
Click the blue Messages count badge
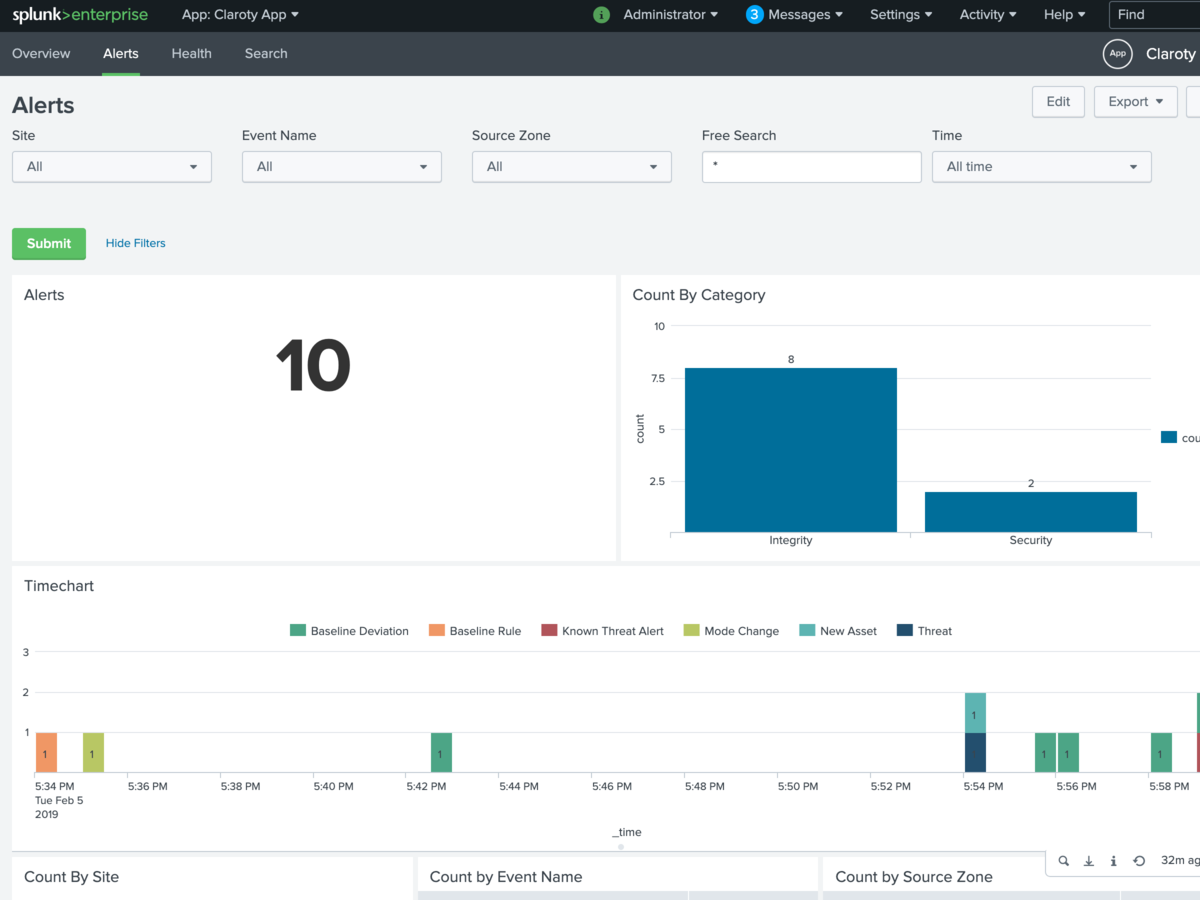click(754, 15)
